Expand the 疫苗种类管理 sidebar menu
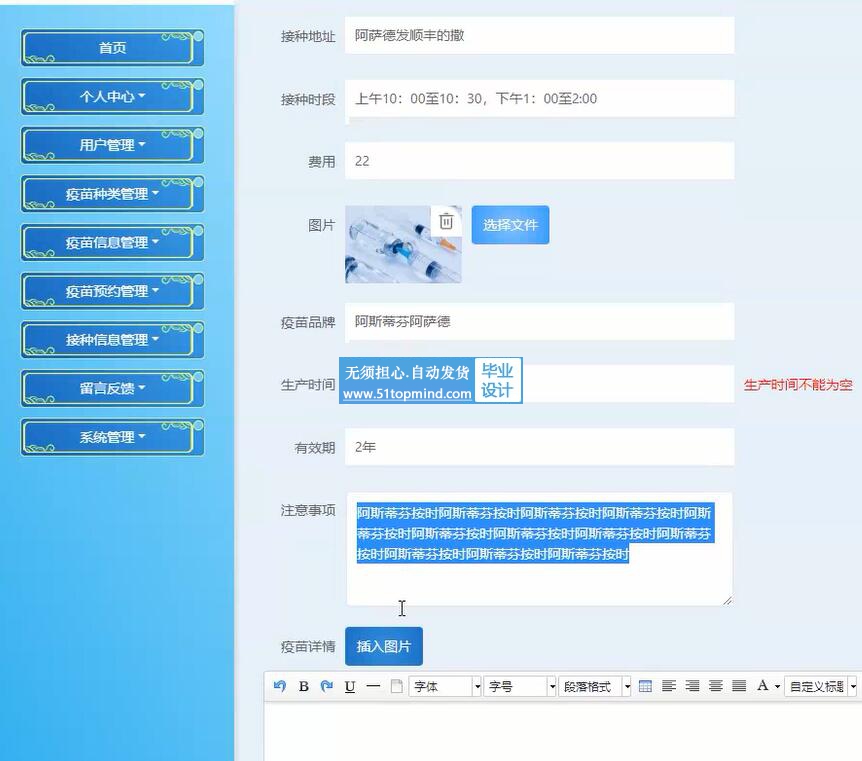Image resolution: width=862 pixels, height=761 pixels. (113, 194)
